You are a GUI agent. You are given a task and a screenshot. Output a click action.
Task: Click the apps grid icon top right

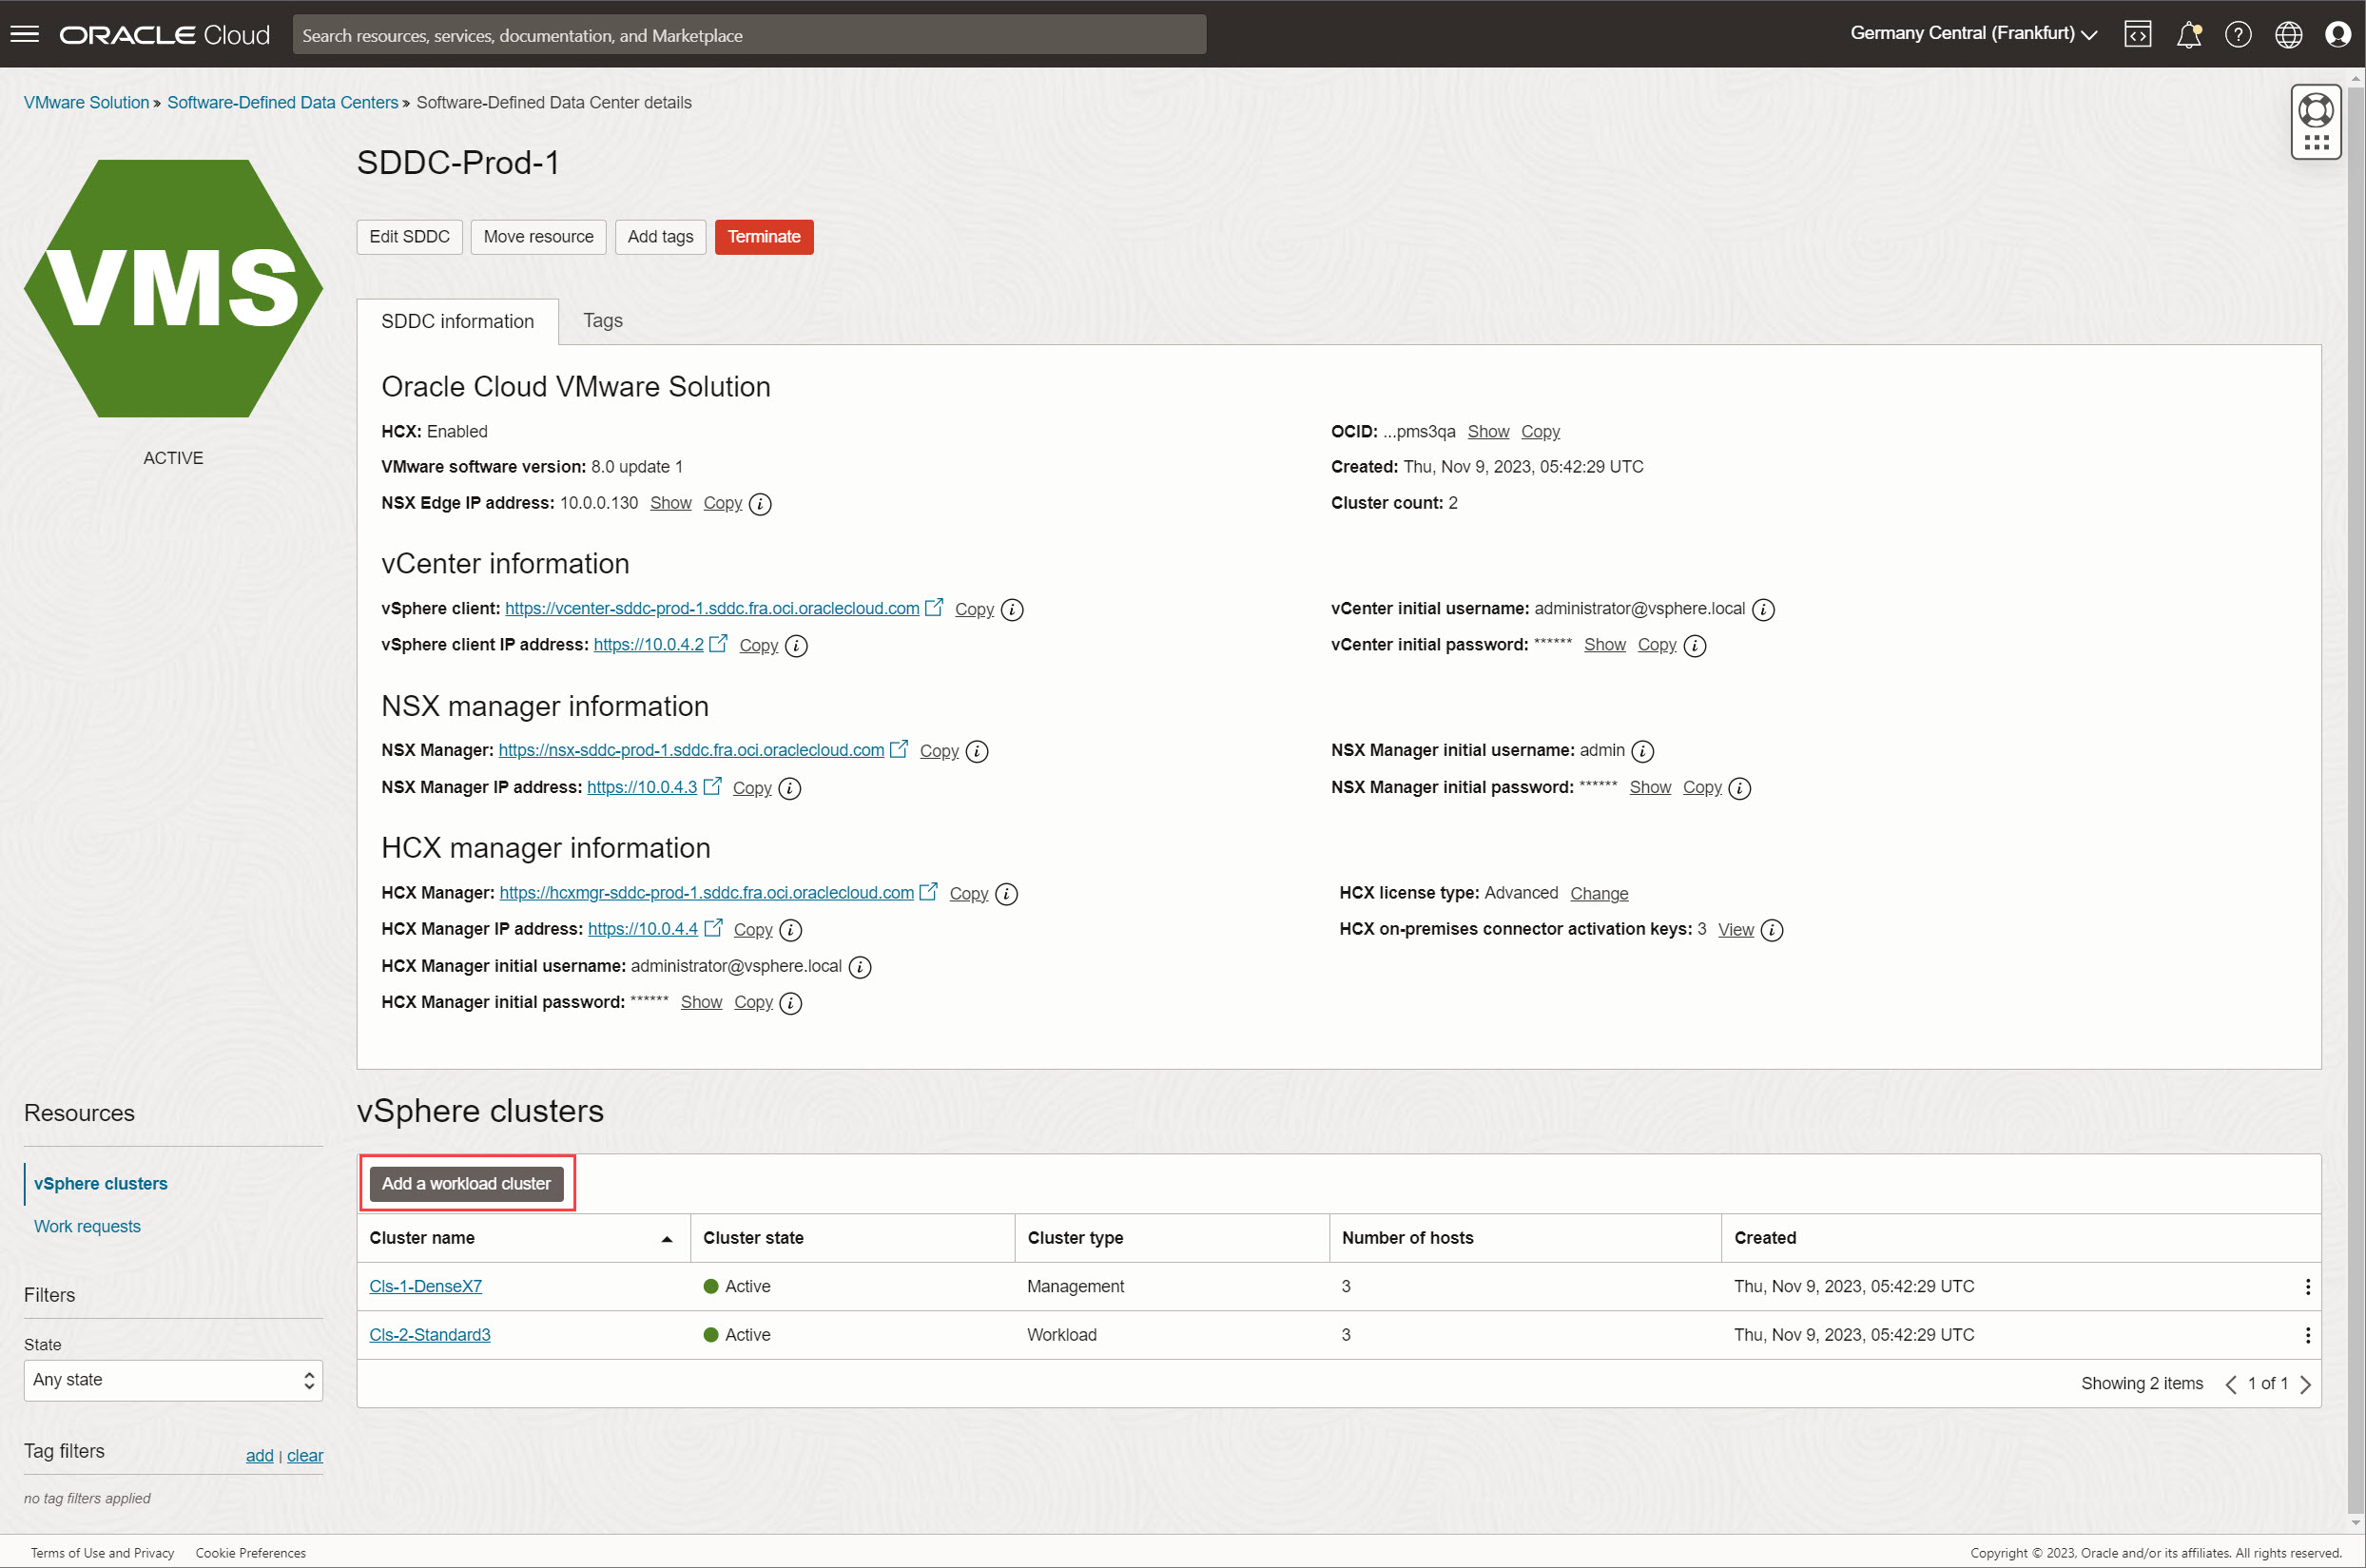pyautogui.click(x=2317, y=140)
